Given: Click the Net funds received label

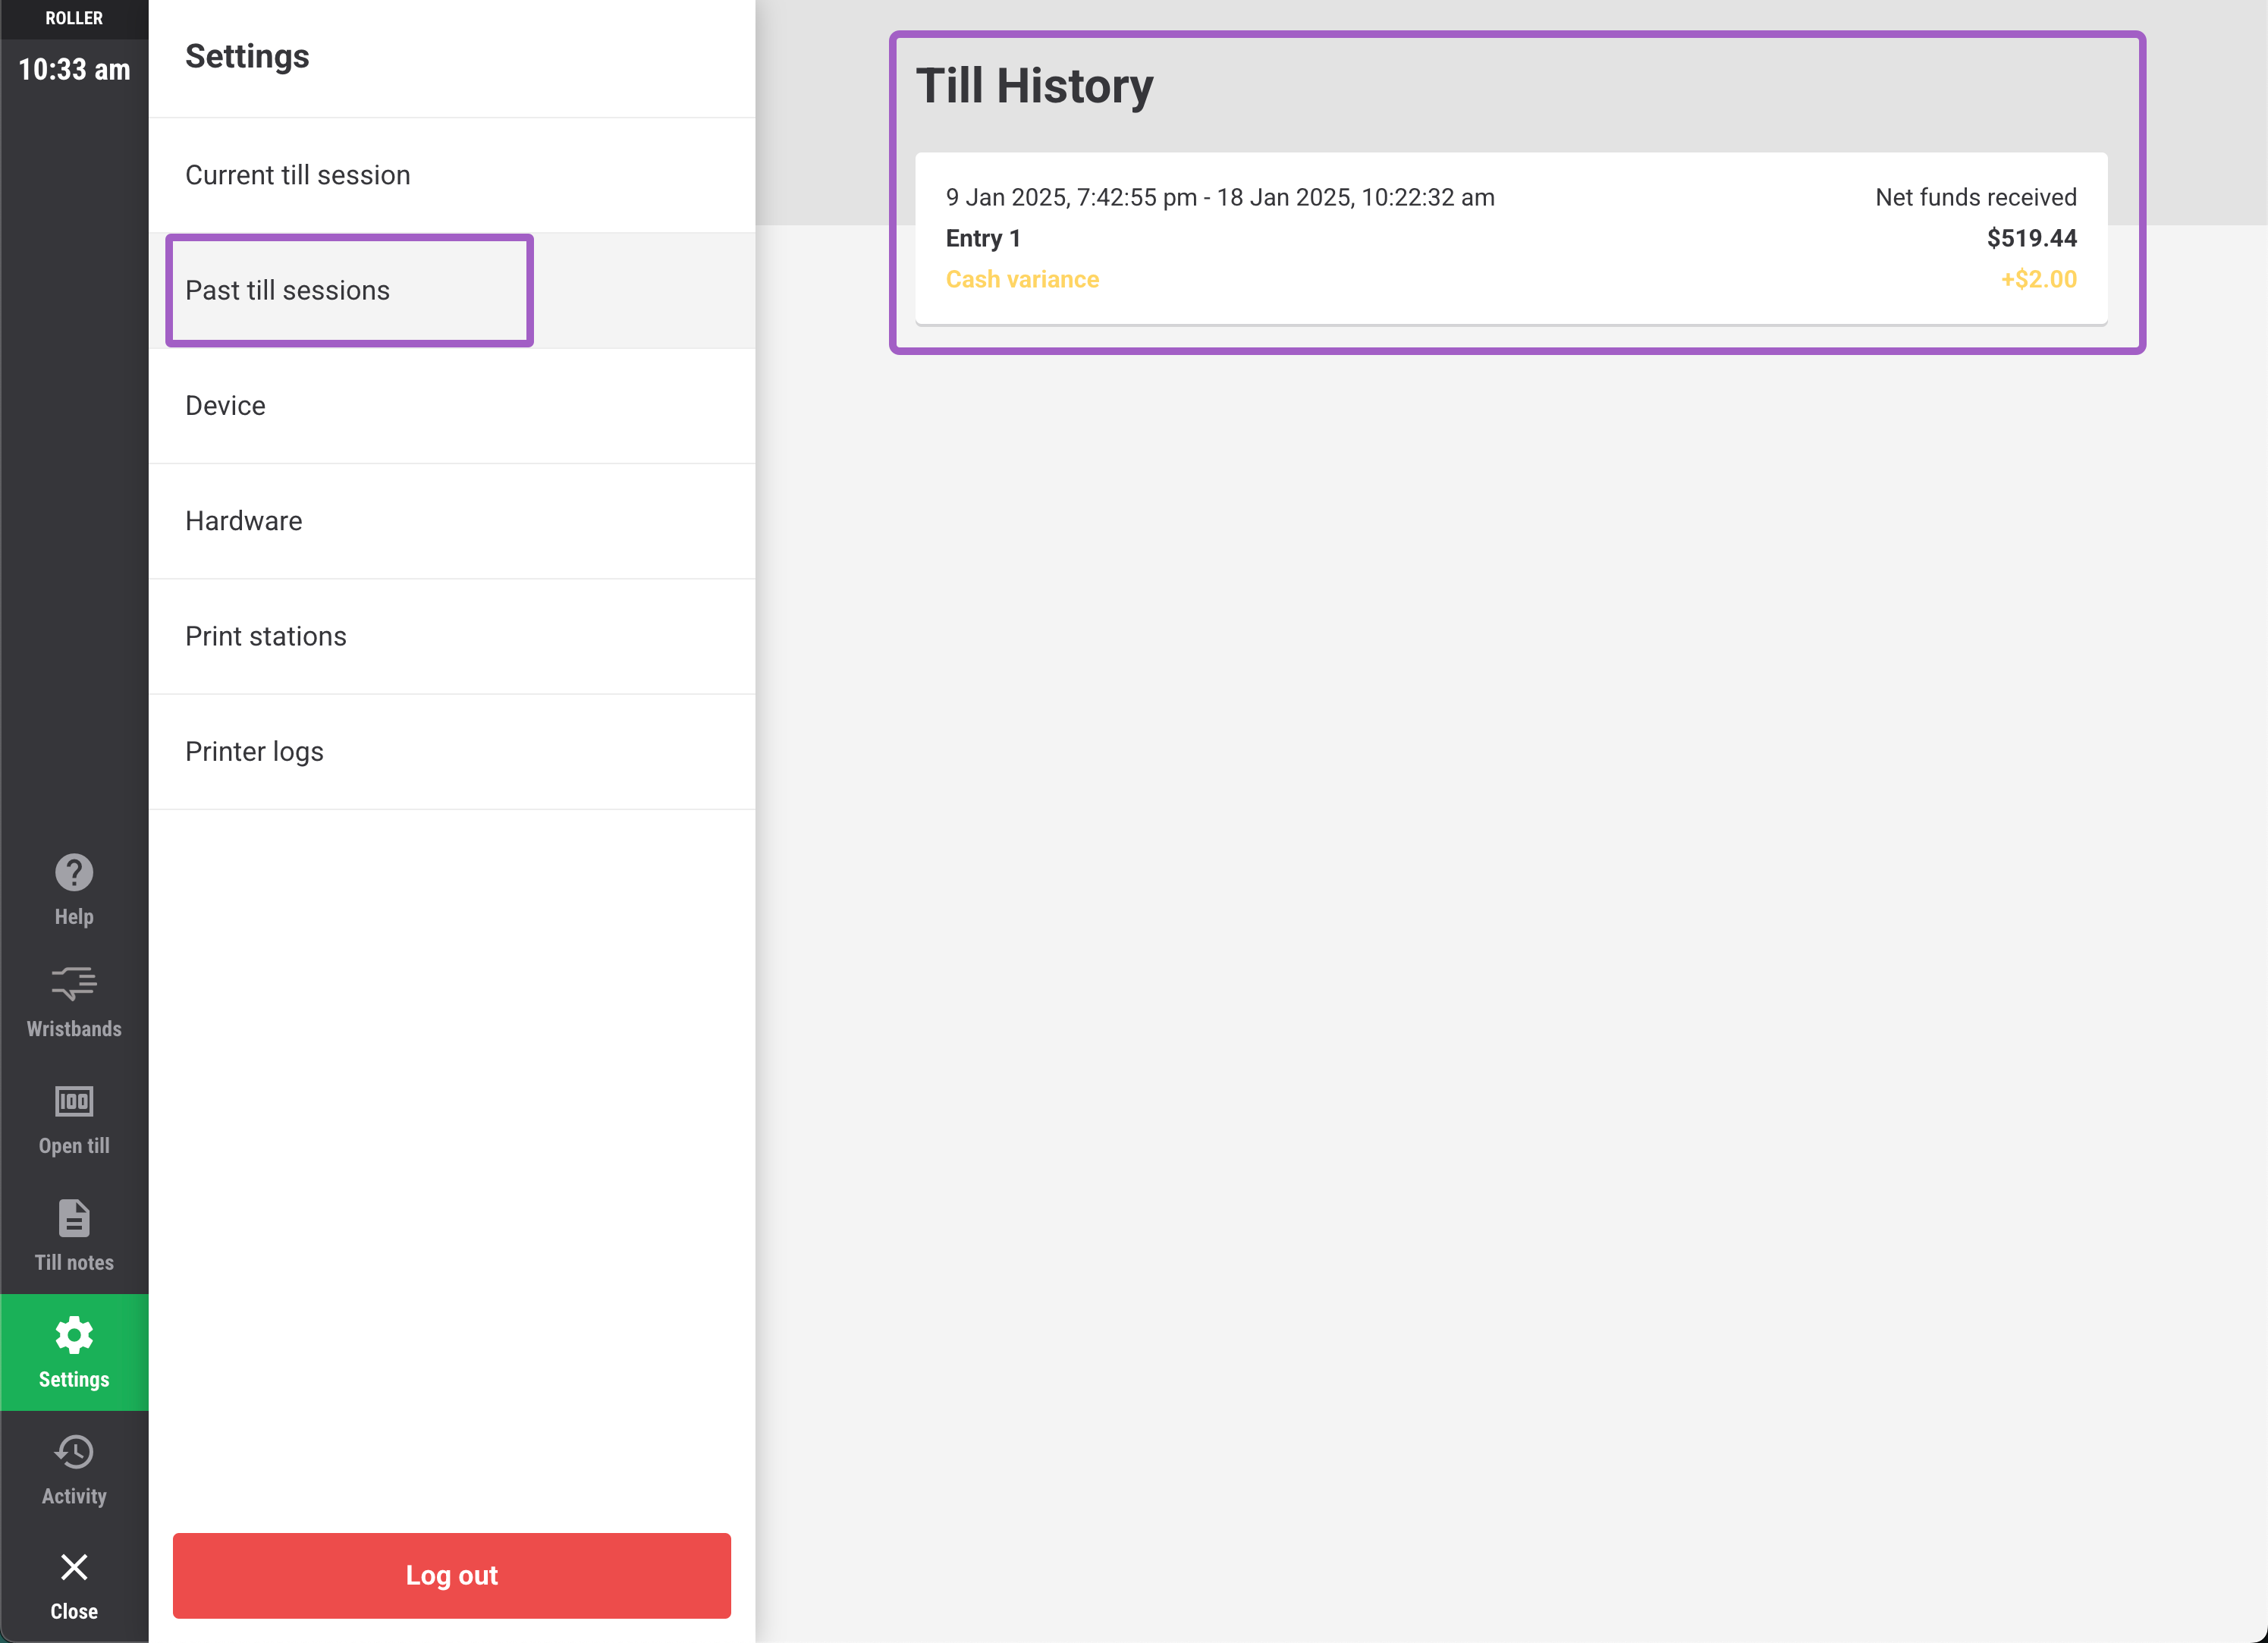Looking at the screenshot, I should [1976, 198].
